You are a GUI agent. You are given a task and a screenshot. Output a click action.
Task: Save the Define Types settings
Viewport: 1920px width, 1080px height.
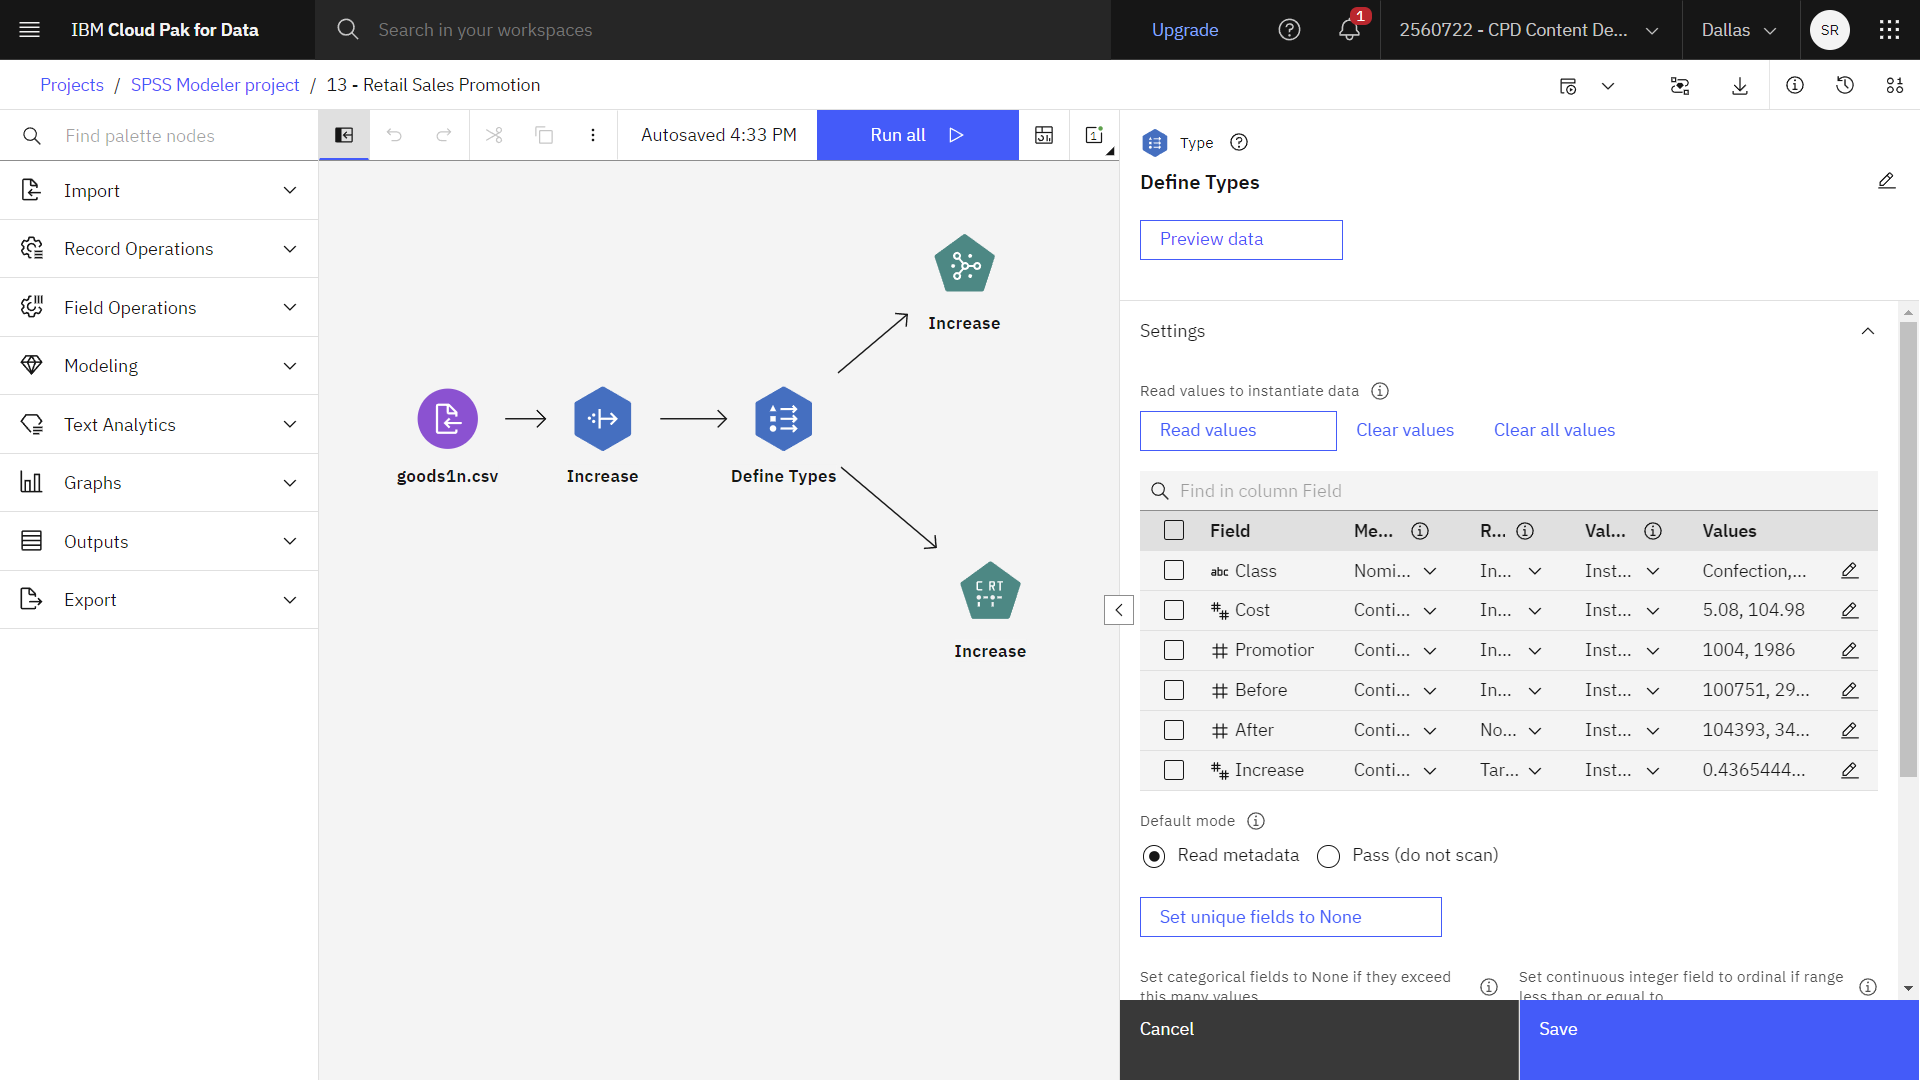1719,1040
